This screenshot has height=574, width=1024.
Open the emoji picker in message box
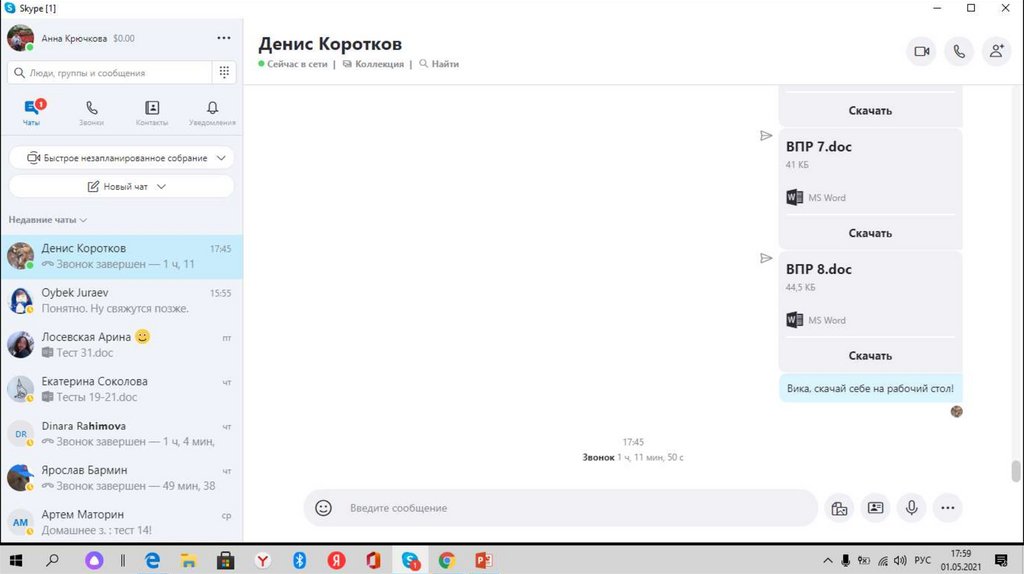(323, 508)
